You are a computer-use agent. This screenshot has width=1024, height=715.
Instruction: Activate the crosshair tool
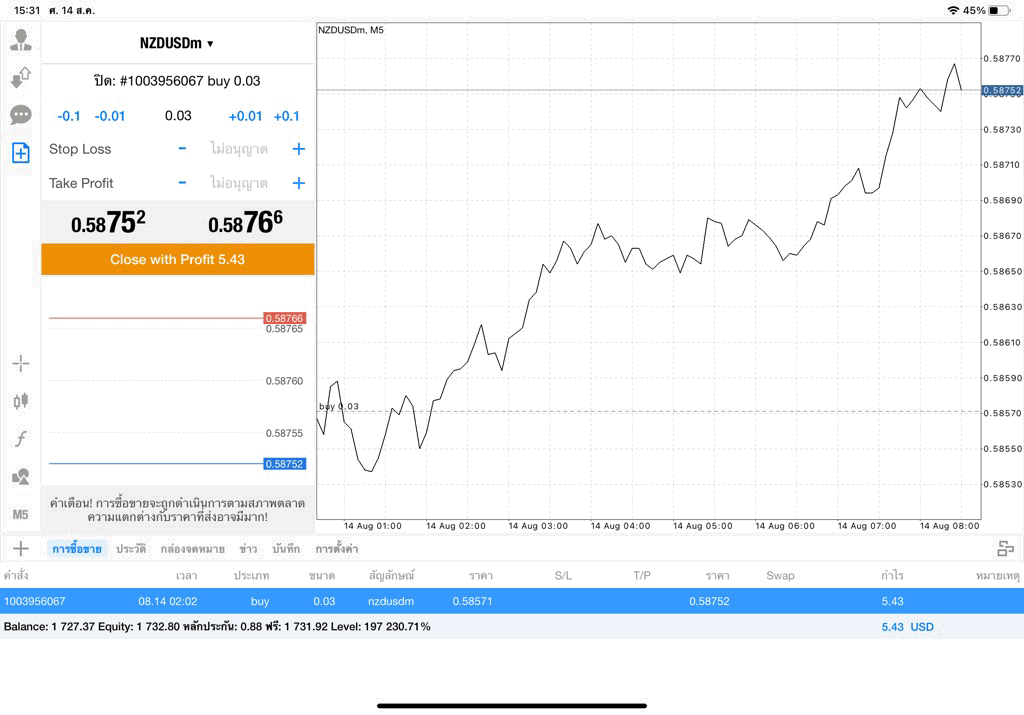(21, 364)
